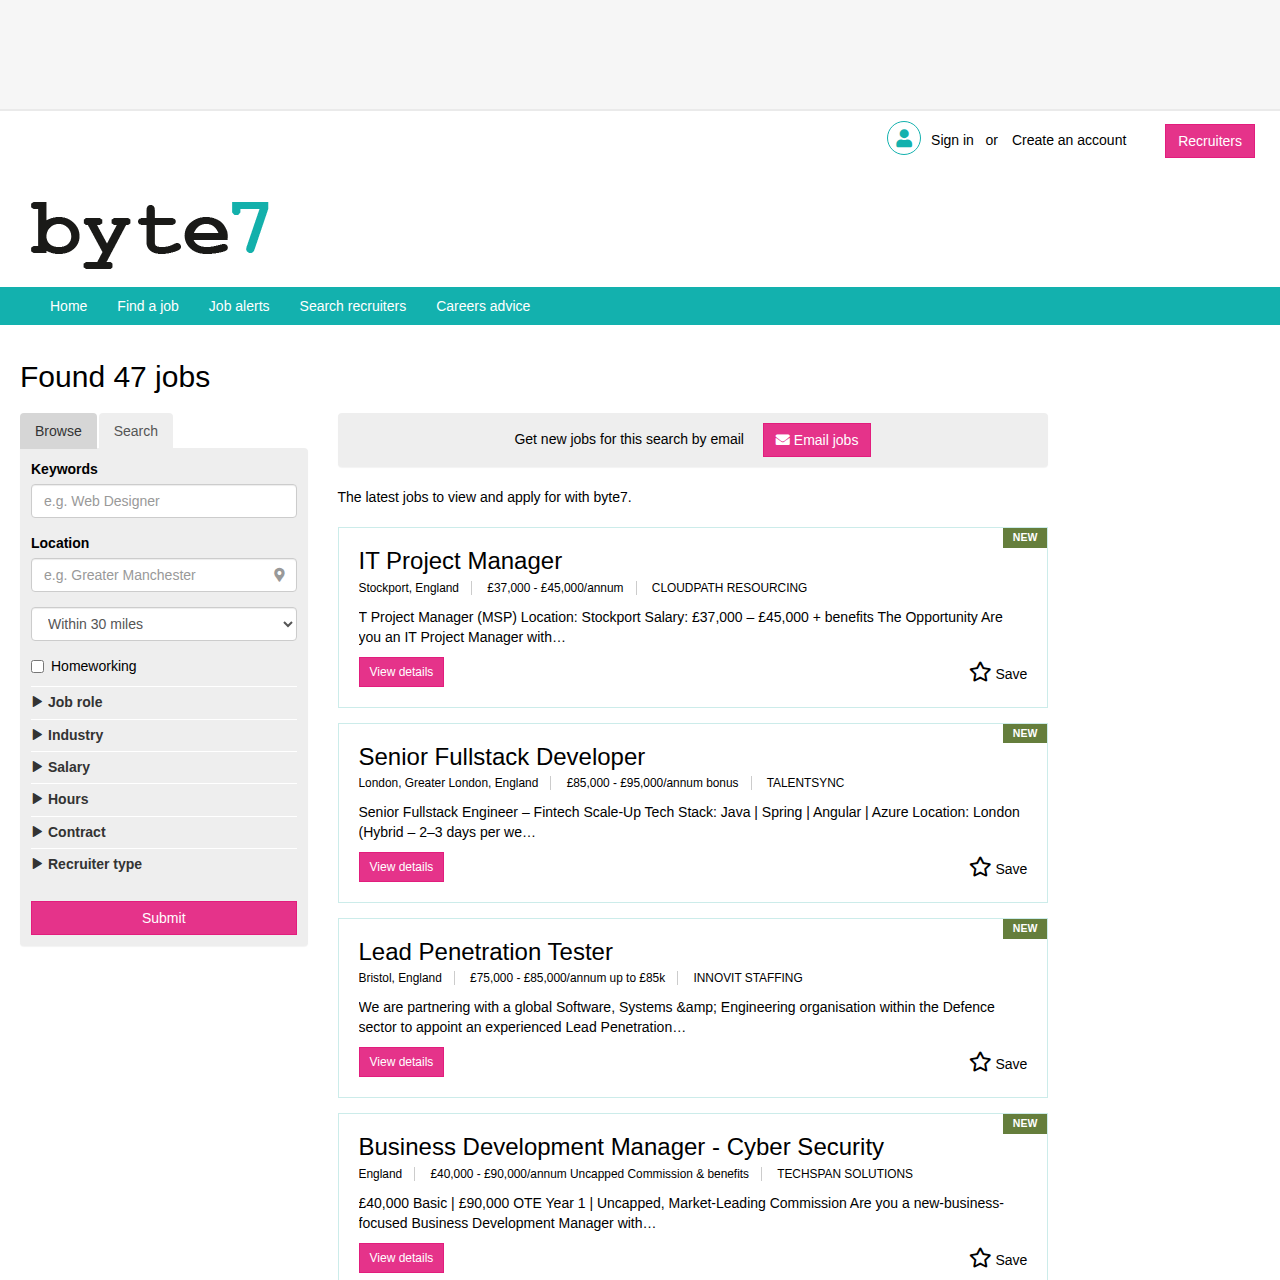
Task: Click the envelope icon on Email jobs button
Action: [782, 440]
